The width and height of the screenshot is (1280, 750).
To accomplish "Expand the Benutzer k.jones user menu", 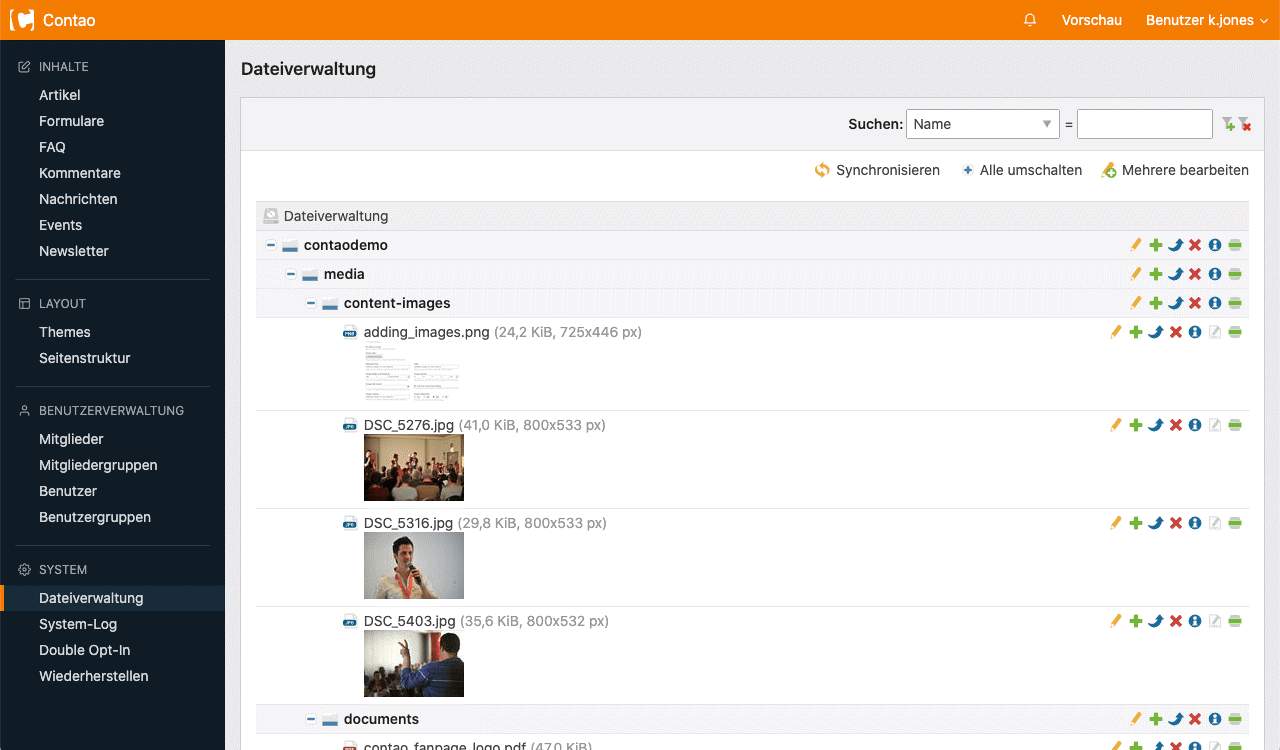I will pyautogui.click(x=1206, y=20).
